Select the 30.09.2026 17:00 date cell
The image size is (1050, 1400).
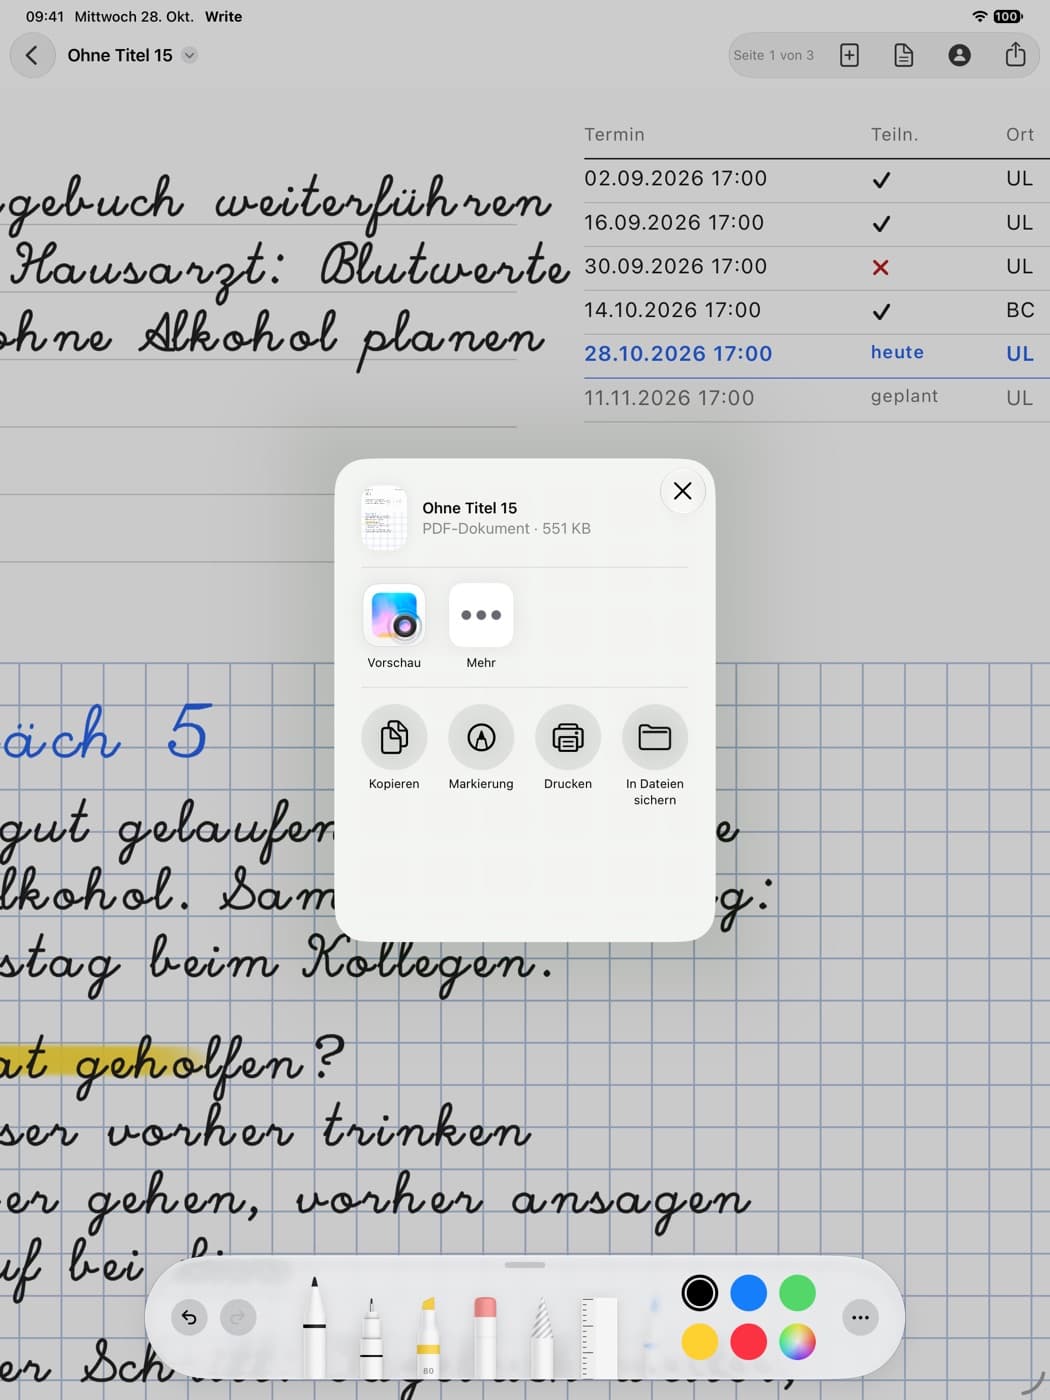[675, 266]
